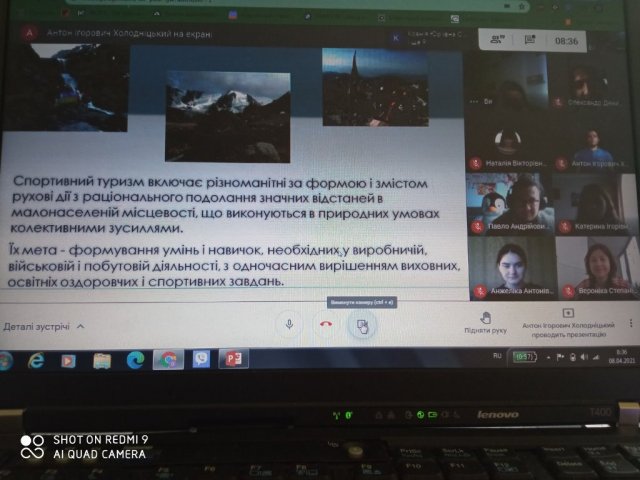Viewport: 640px width, 480px height.
Task: Switch the RU keyboard language indicator
Action: (497, 355)
